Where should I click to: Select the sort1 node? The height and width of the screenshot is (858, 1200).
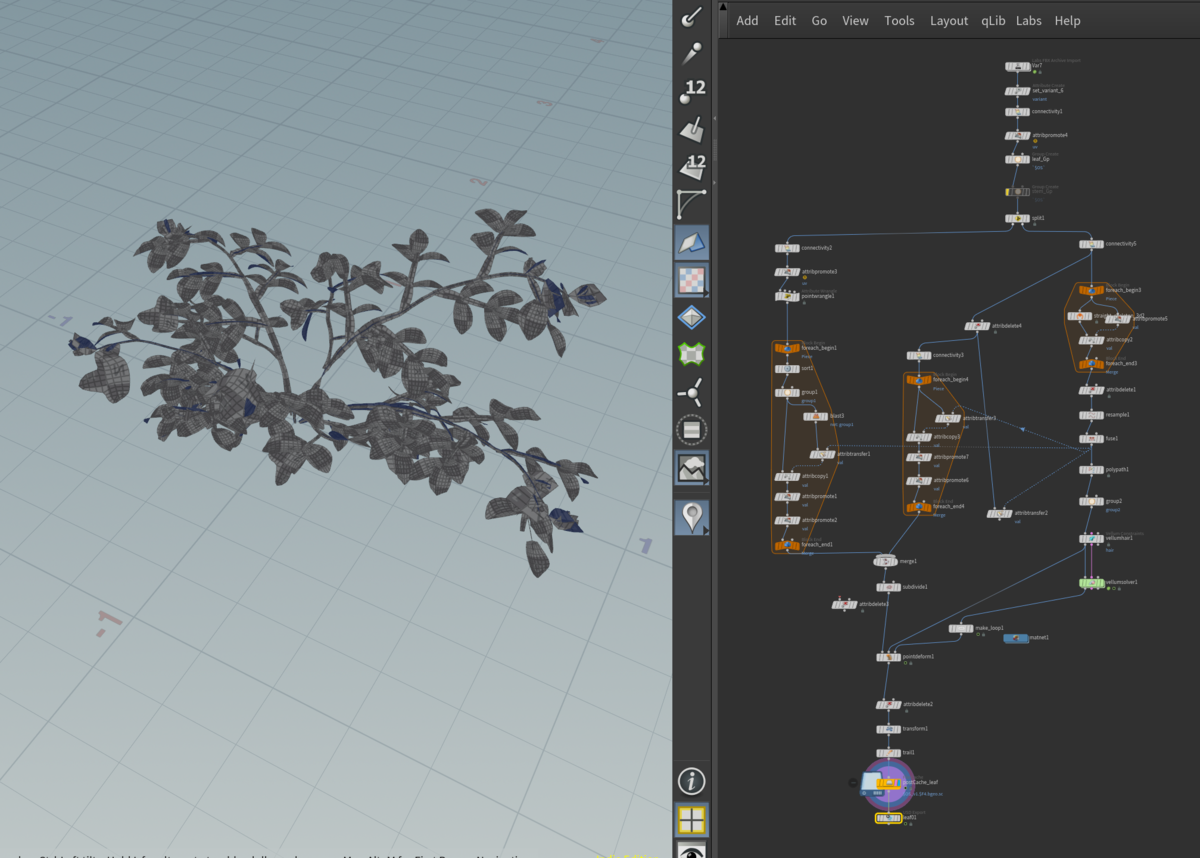[x=787, y=369]
